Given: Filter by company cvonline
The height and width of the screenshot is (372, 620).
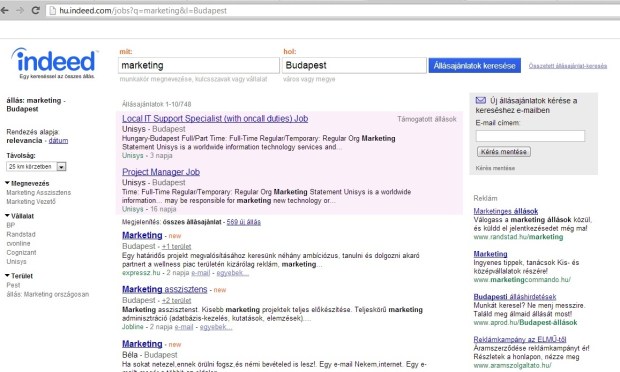Looking at the screenshot, I should click(18, 244).
